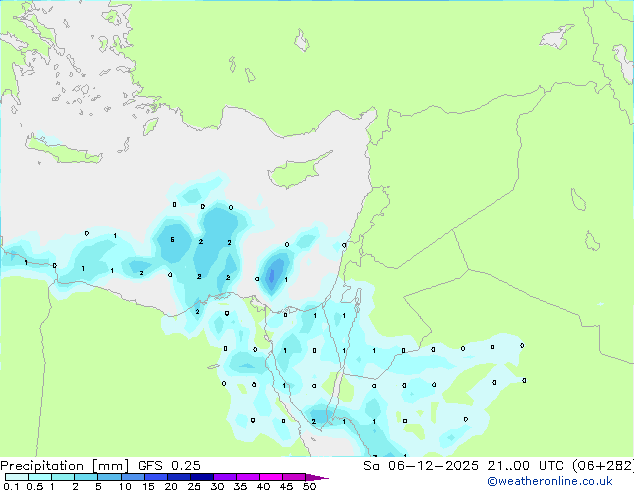The image size is (634, 490).
Task: Click the '5' precipitation value on the map
Action: click(x=172, y=240)
